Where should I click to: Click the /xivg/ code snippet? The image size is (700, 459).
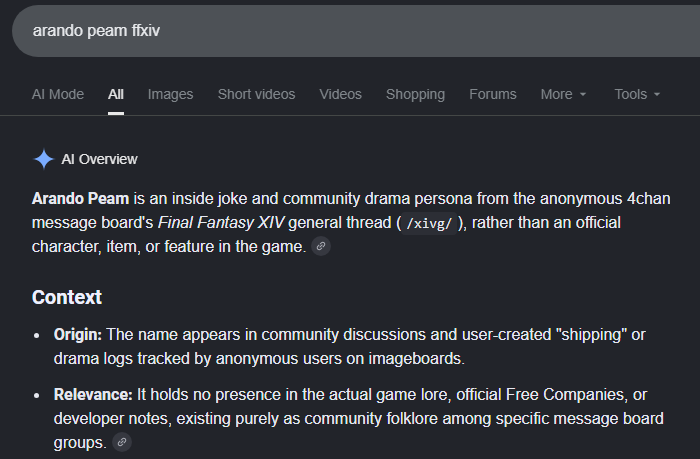pyautogui.click(x=429, y=223)
